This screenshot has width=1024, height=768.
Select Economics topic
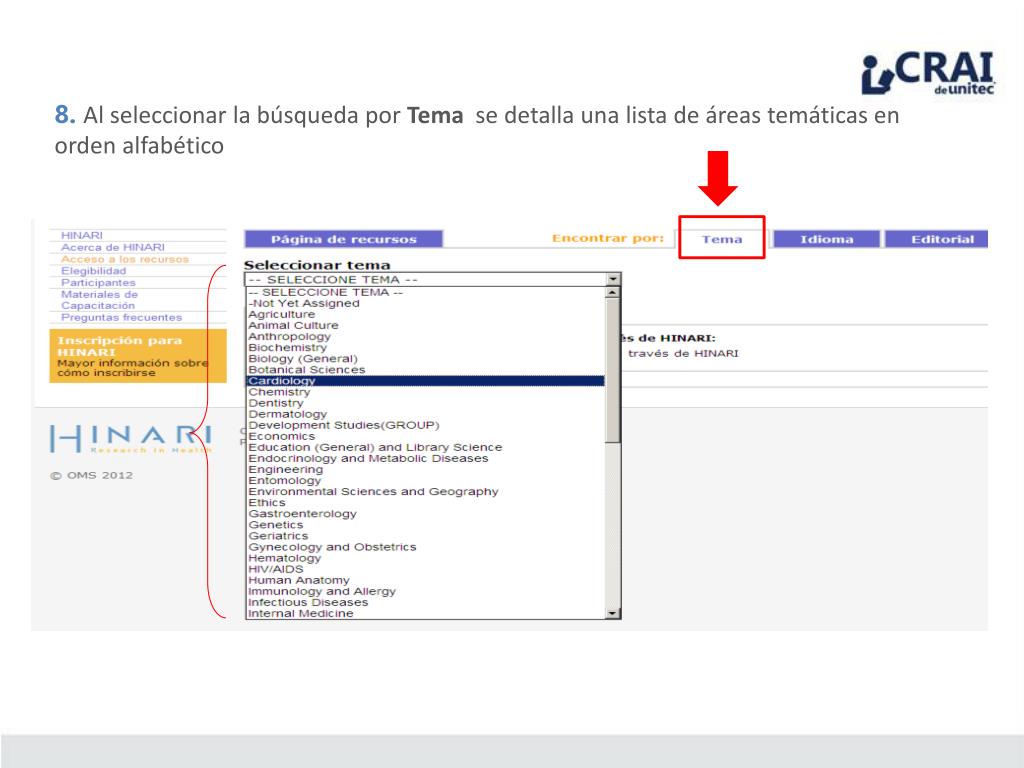[x=426, y=436]
